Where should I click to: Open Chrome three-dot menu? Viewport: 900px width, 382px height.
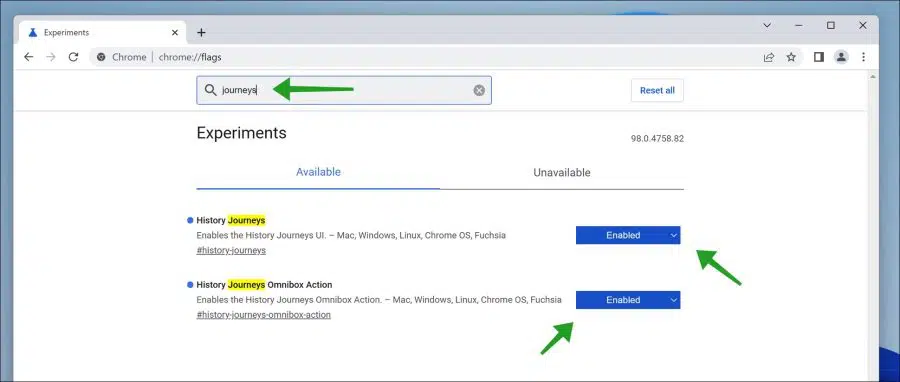863,57
